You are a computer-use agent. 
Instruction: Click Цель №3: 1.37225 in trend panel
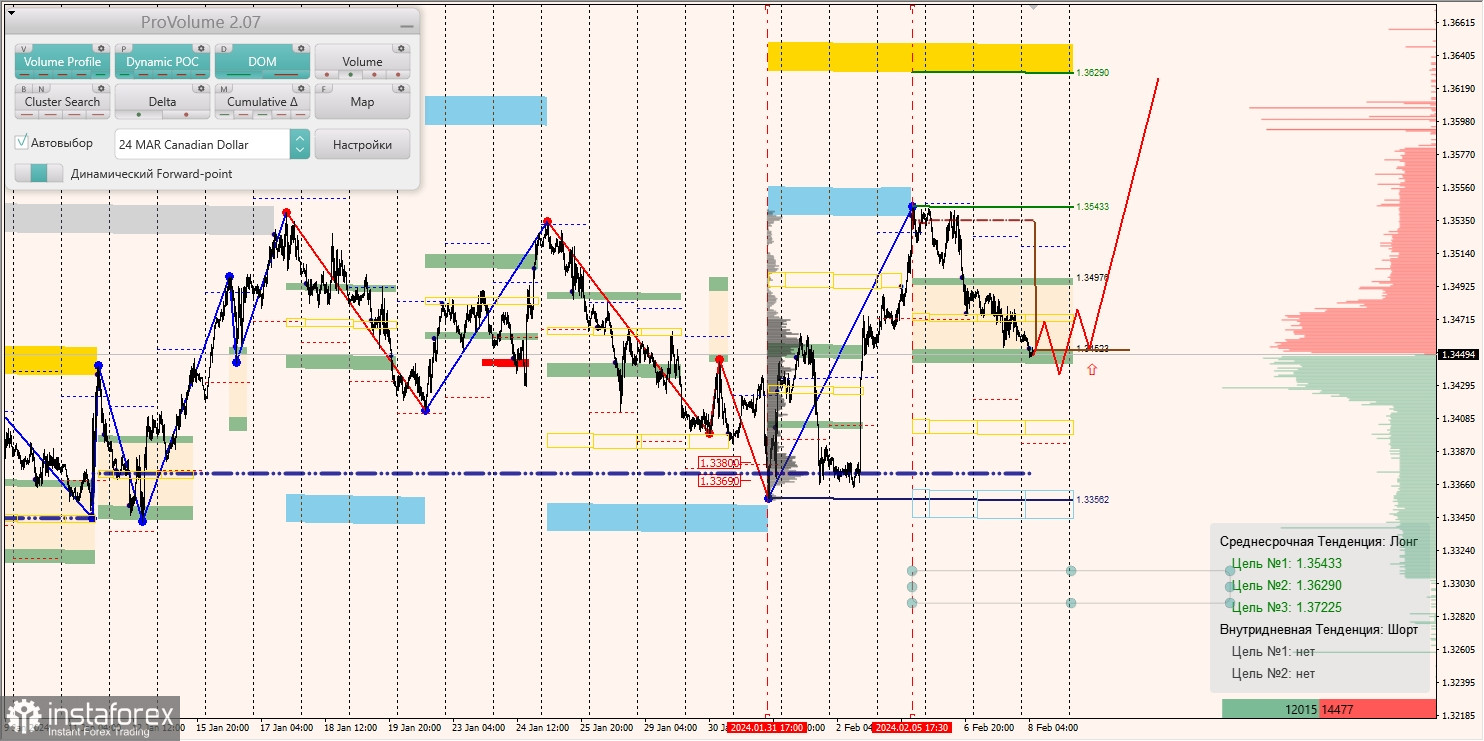click(1287, 607)
